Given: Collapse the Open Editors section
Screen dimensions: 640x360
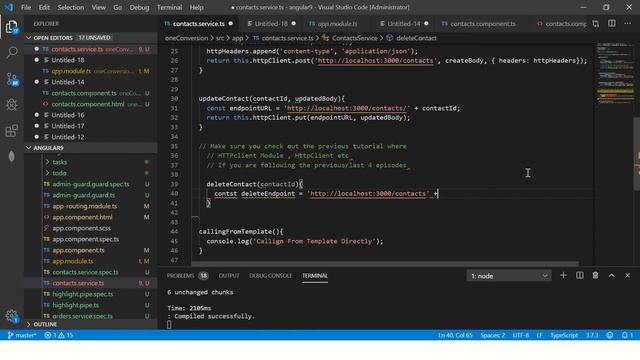Looking at the screenshot, I should (91, 38).
